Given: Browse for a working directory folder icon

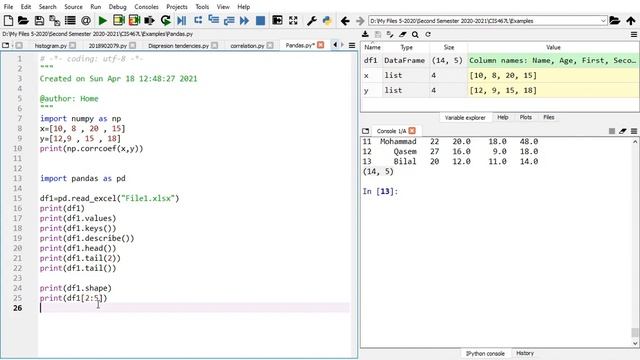Looking at the screenshot, I should (x=615, y=20).
